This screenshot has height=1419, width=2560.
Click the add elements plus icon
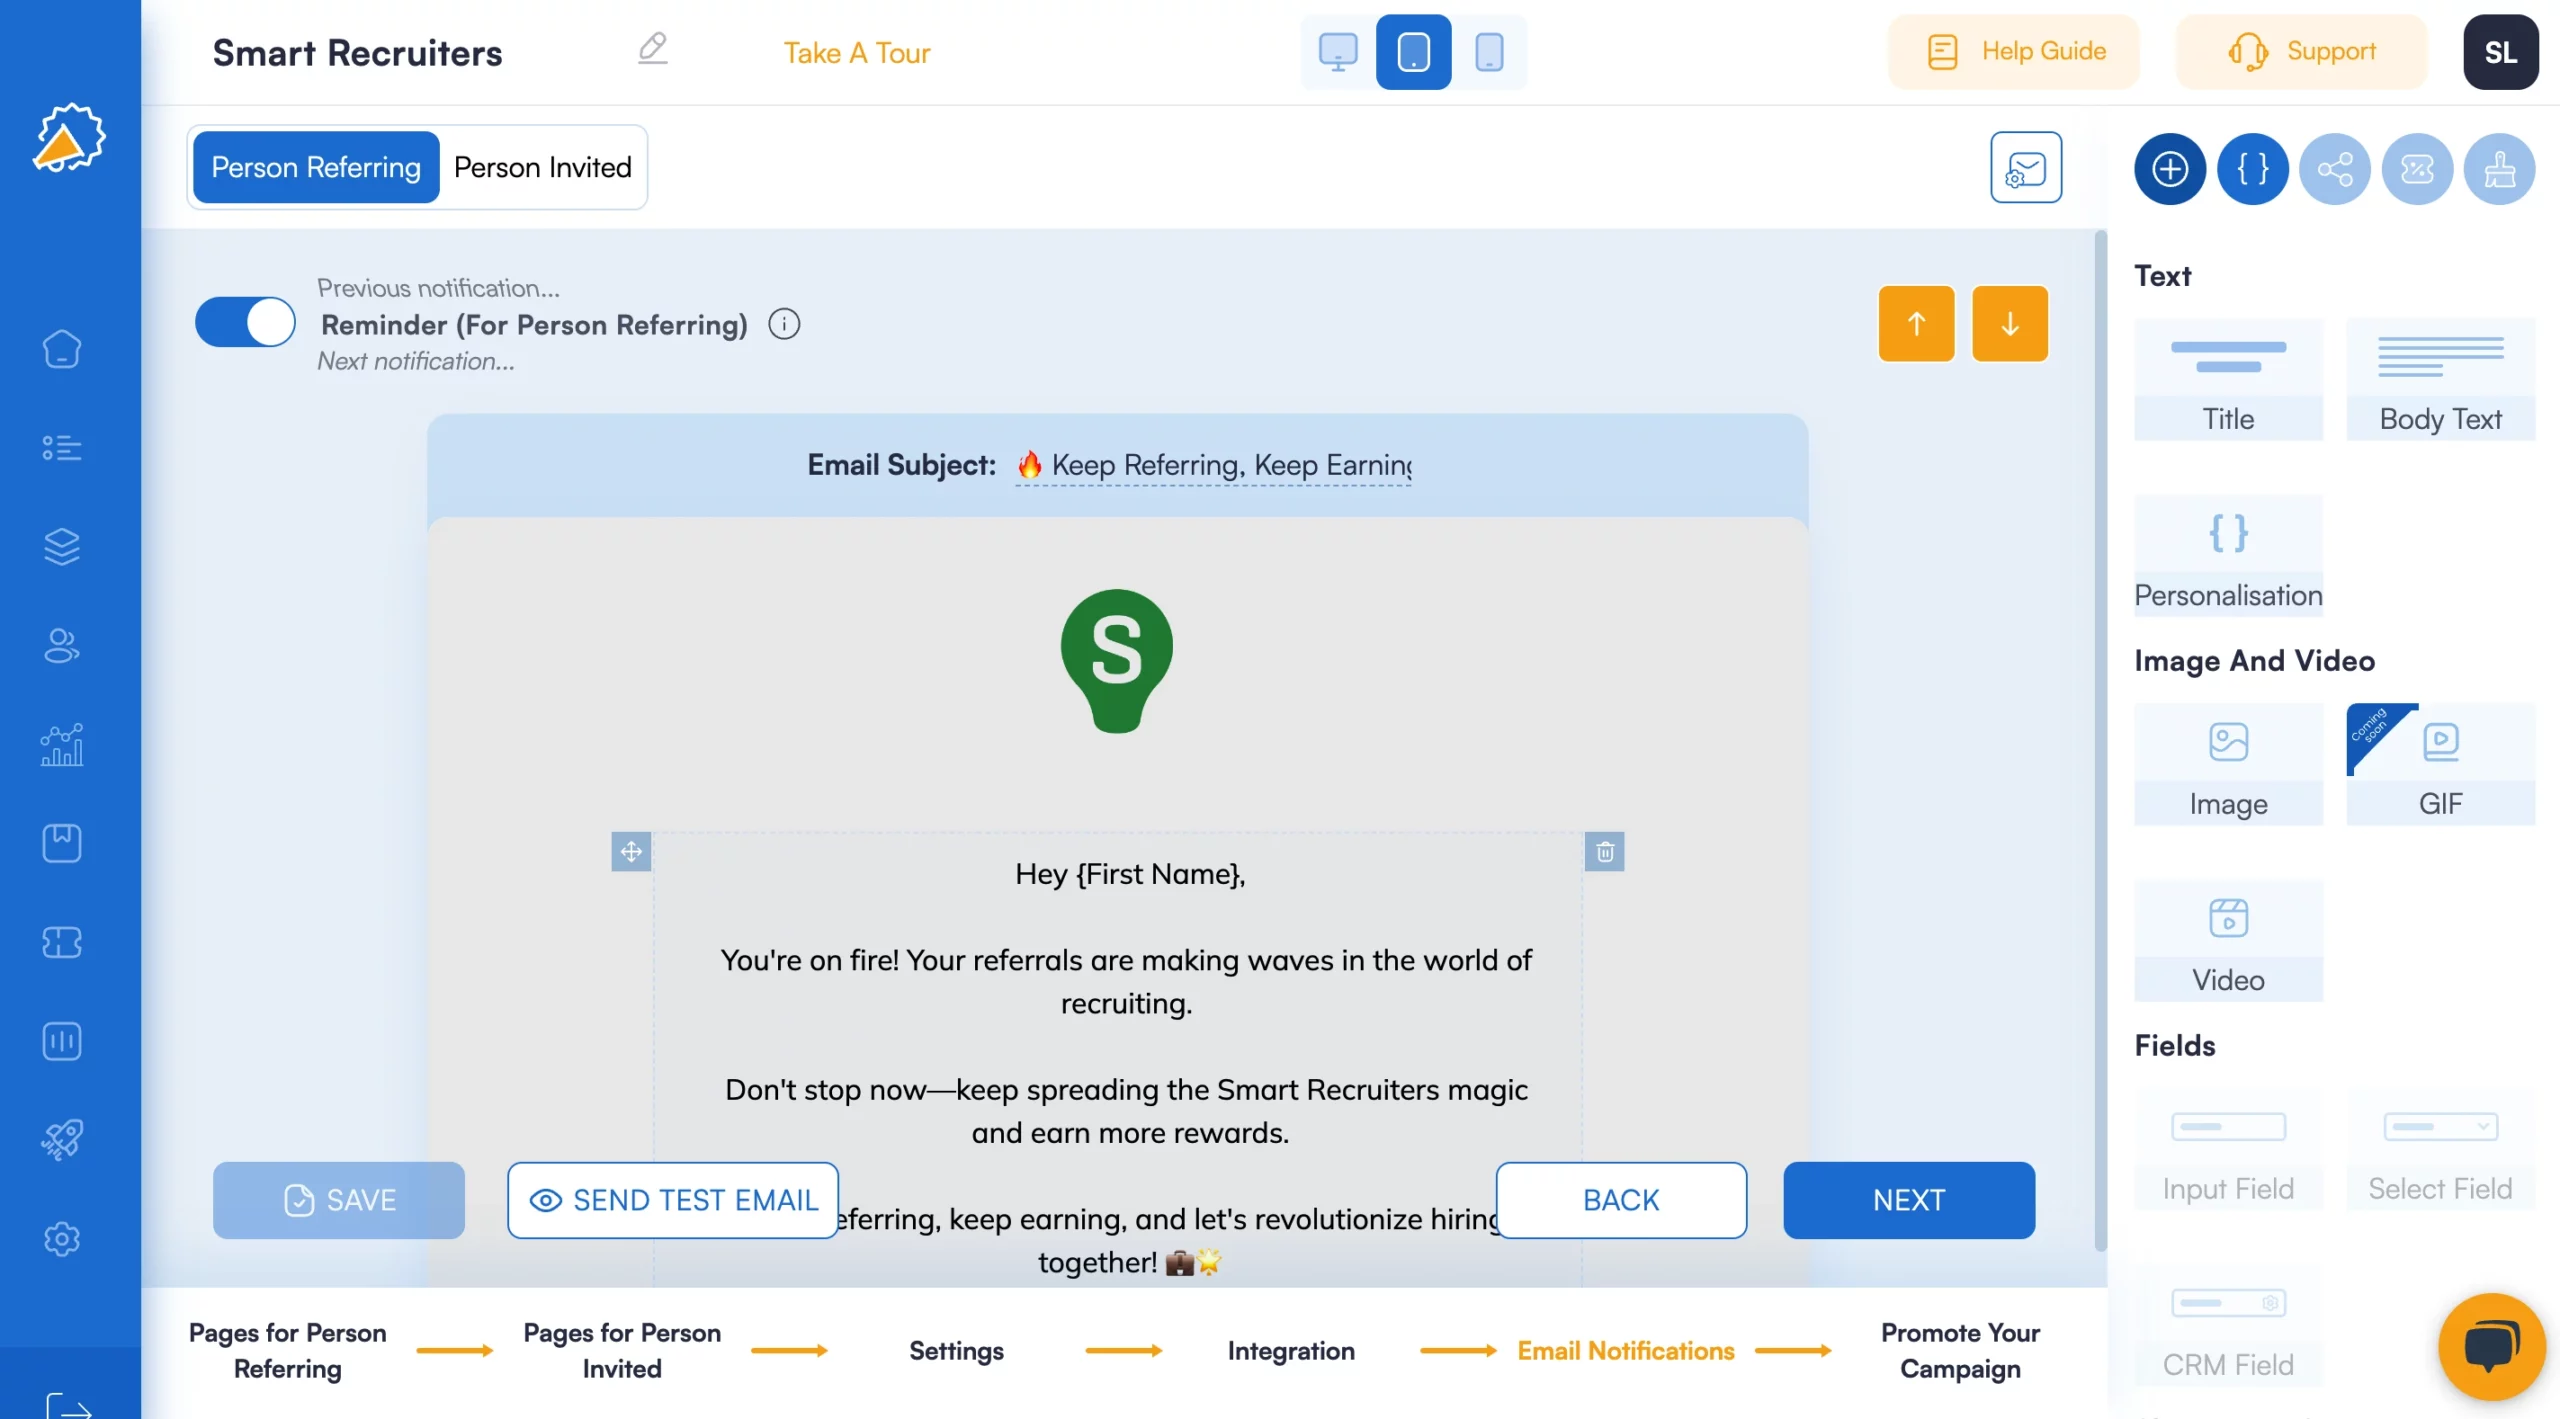pyautogui.click(x=2170, y=169)
